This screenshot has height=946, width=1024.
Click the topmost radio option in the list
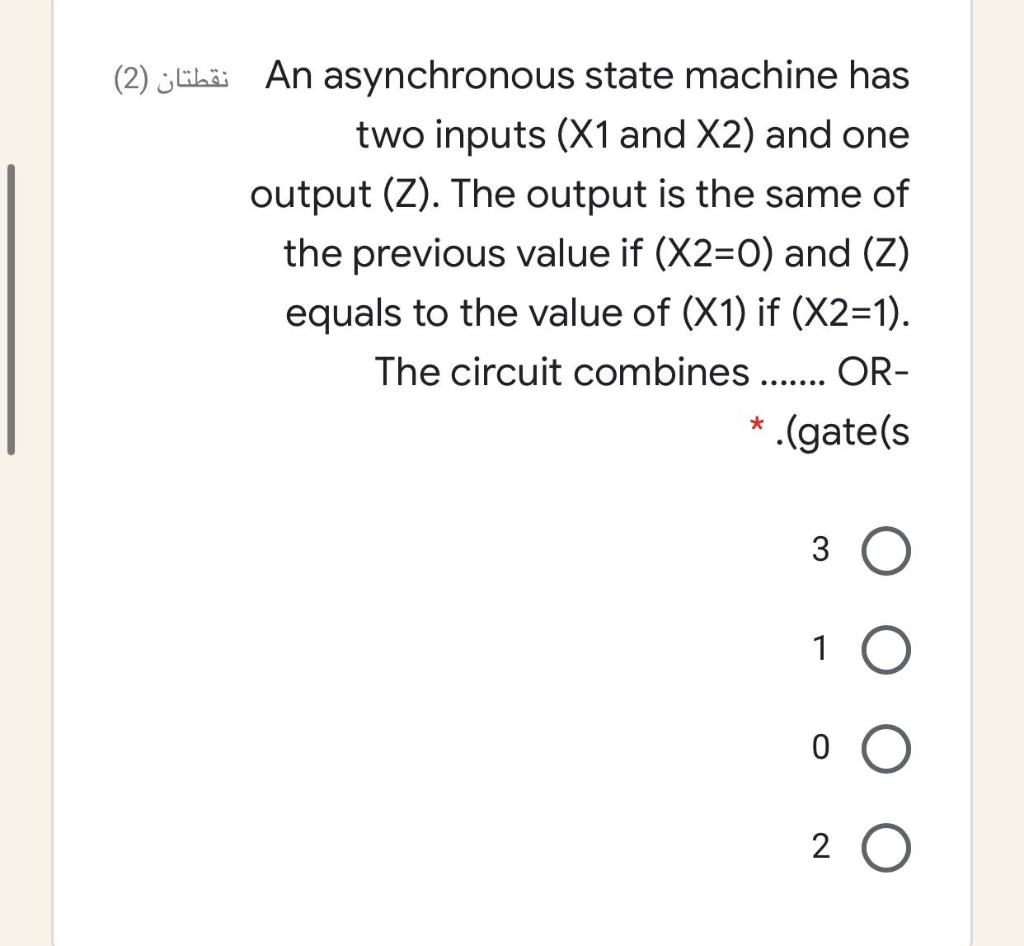[x=888, y=549]
